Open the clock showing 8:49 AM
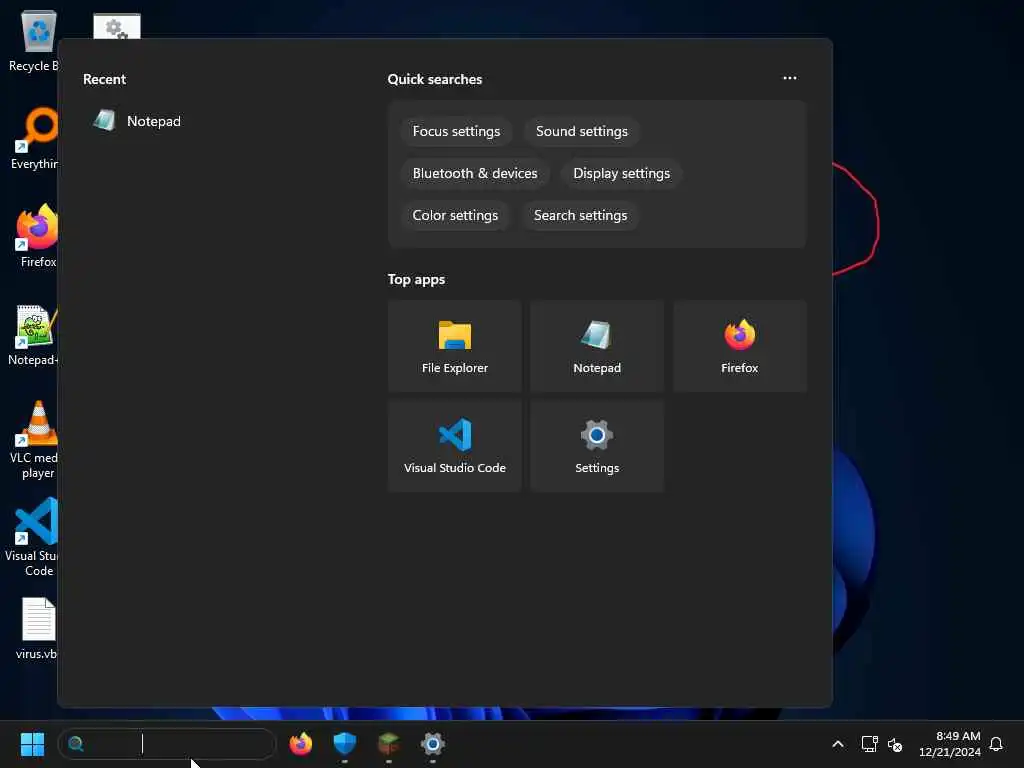This screenshot has width=1024, height=768. point(950,744)
